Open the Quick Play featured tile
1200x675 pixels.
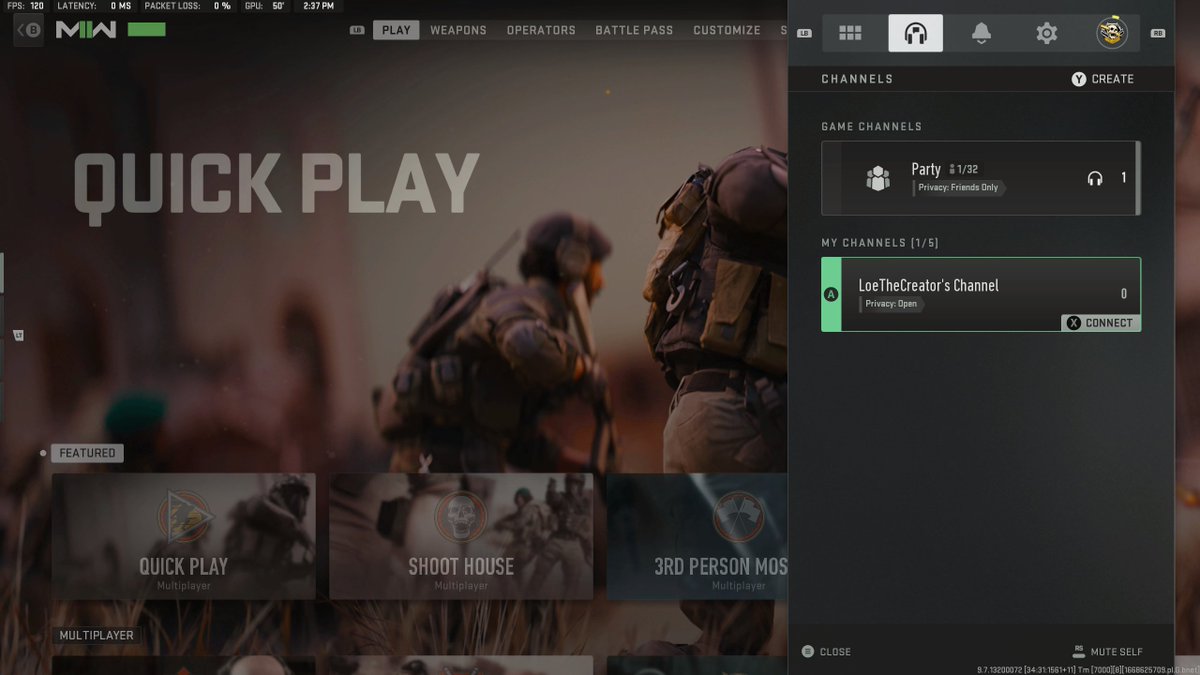184,536
